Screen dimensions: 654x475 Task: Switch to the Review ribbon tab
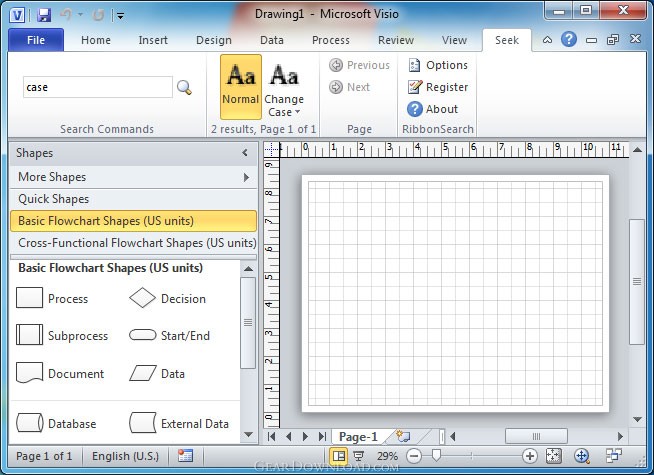tap(396, 40)
